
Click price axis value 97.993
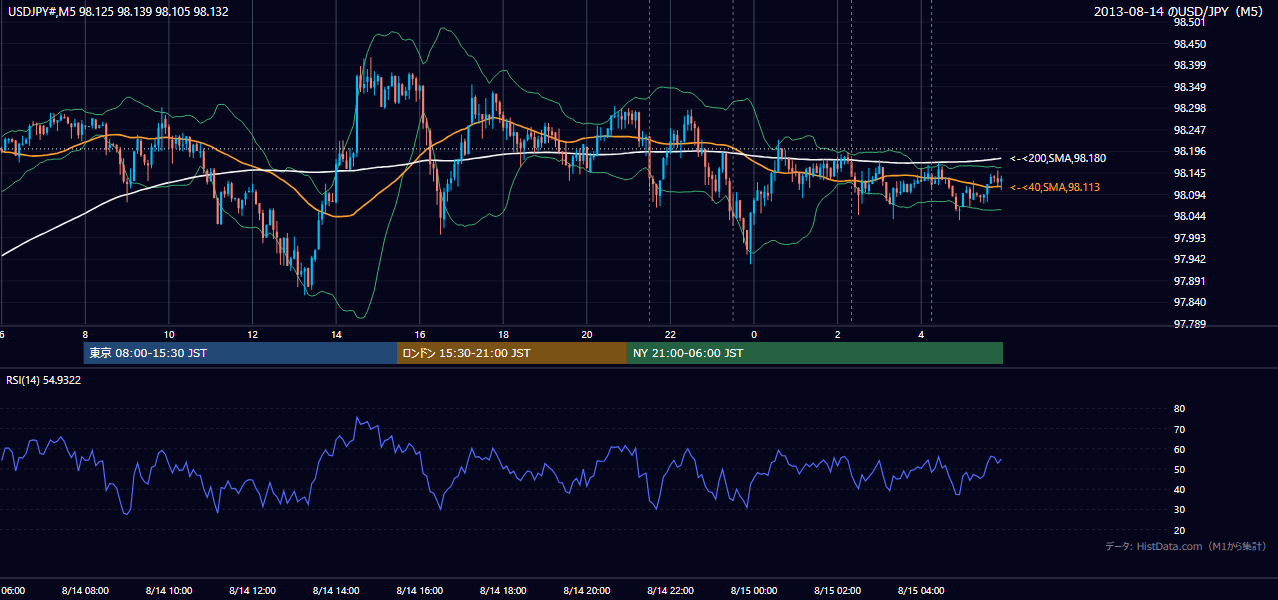(1188, 237)
